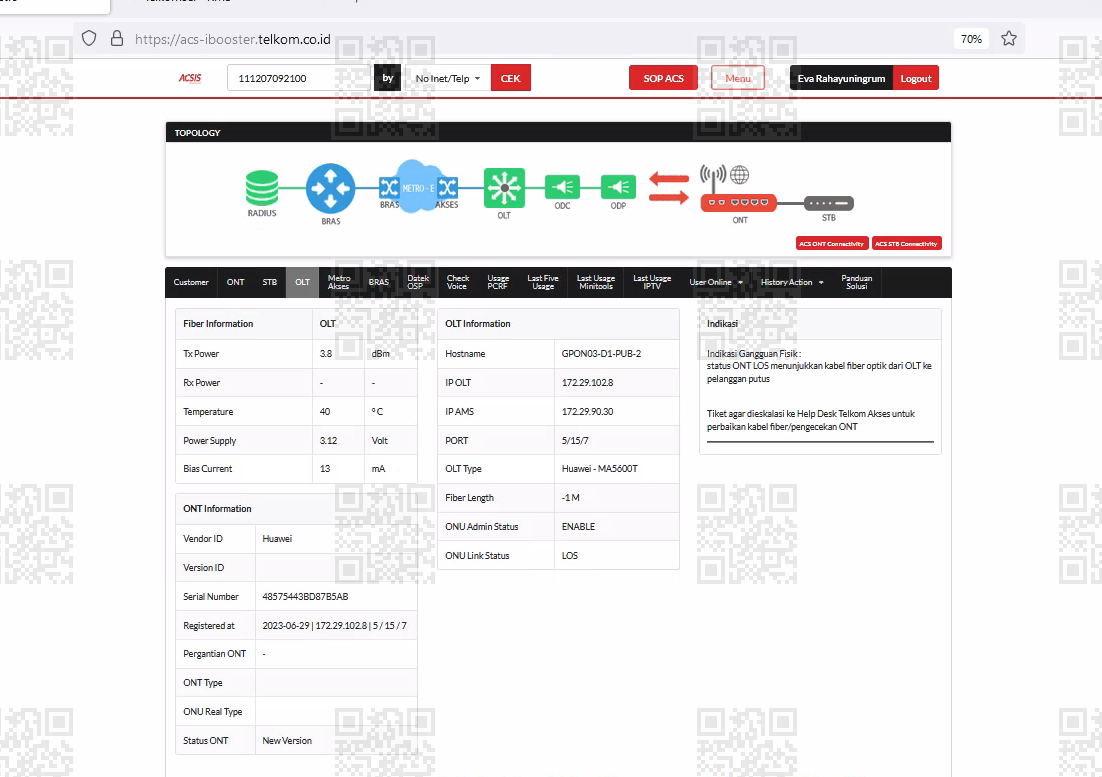This screenshot has height=777, width=1102.
Task: Open the Panduan Solusi tab
Action: click(857, 282)
